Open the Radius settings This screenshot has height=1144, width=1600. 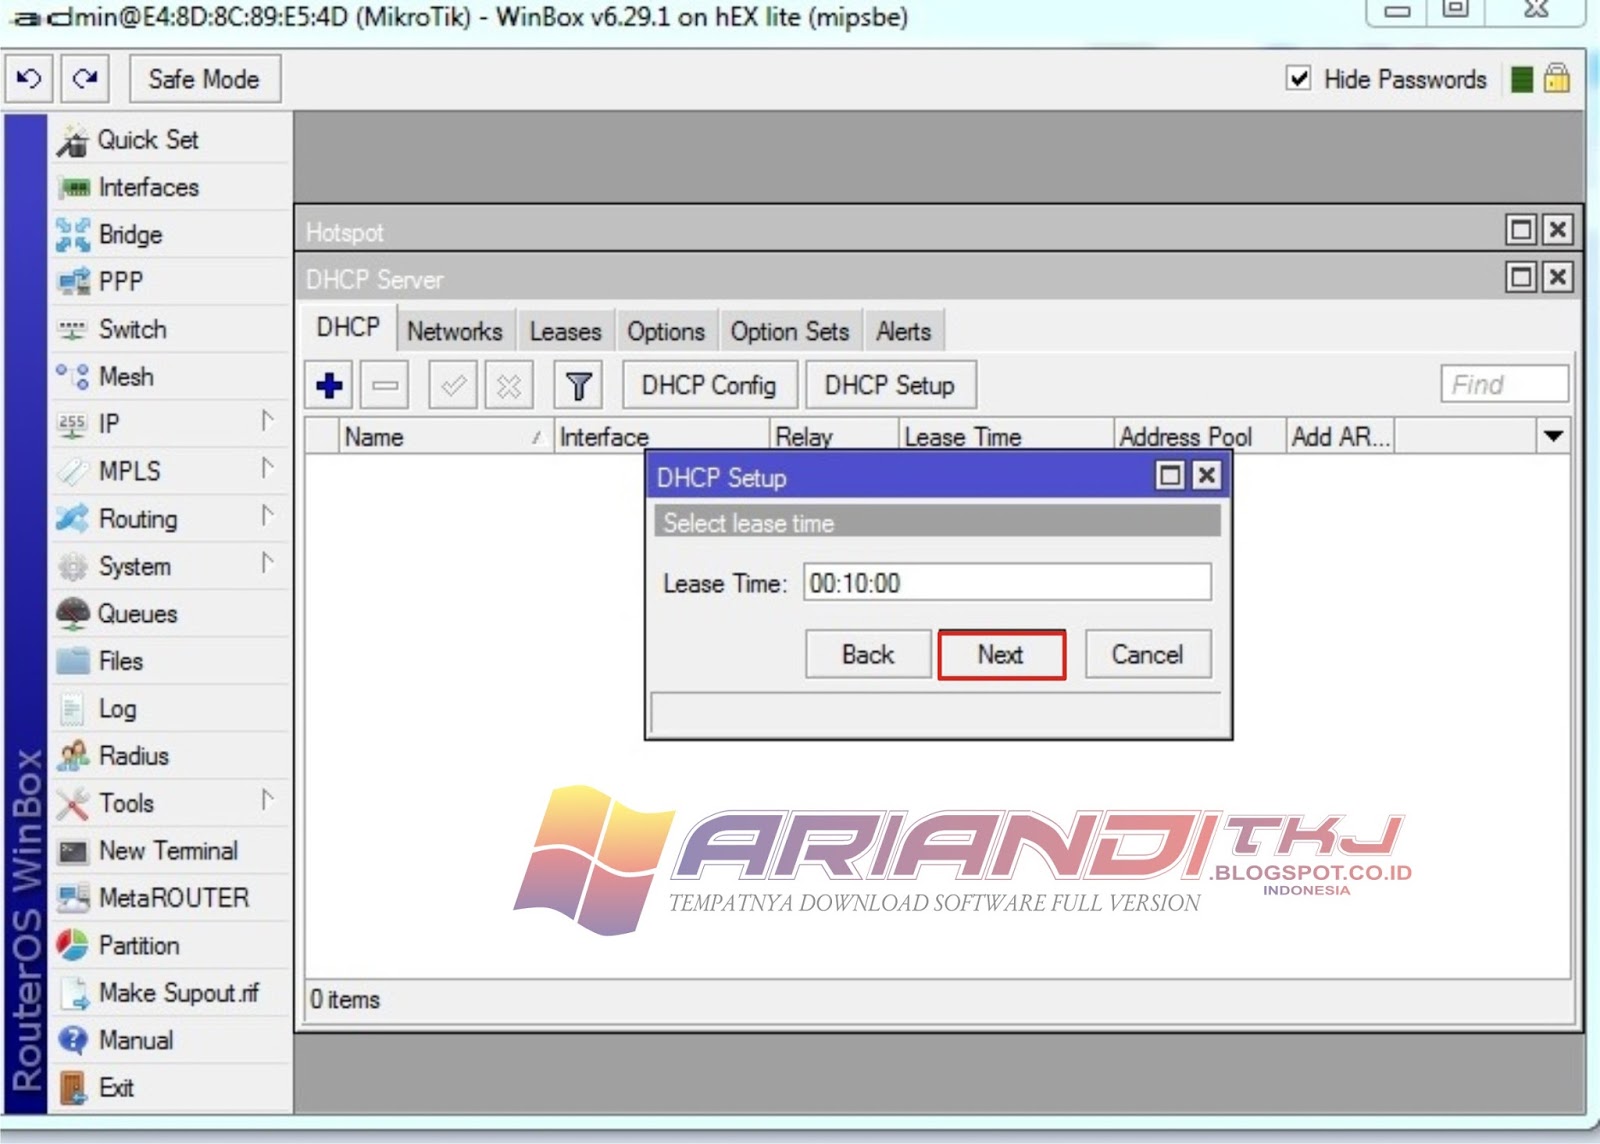tap(170, 756)
